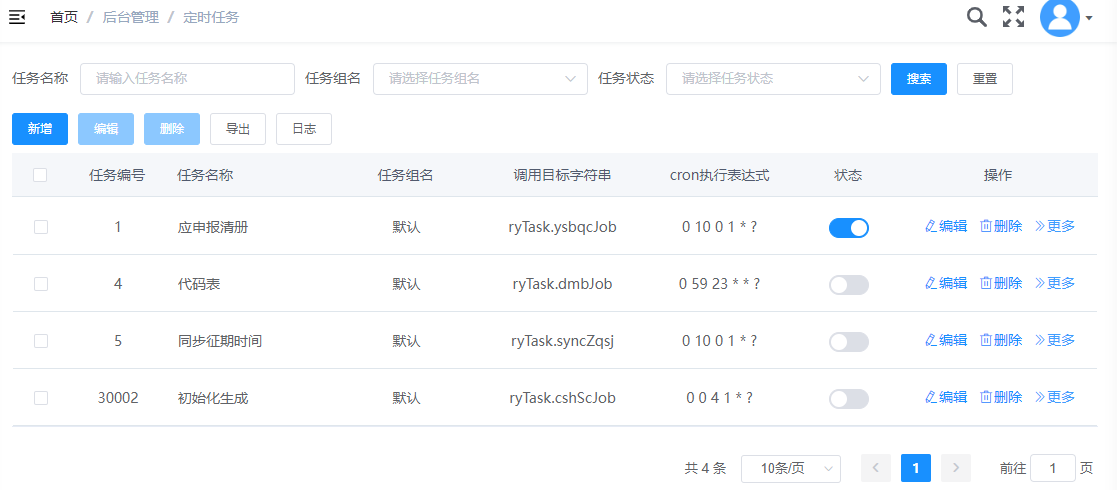The image size is (1117, 490).
Task: Open the 日志 button
Action: 304,129
